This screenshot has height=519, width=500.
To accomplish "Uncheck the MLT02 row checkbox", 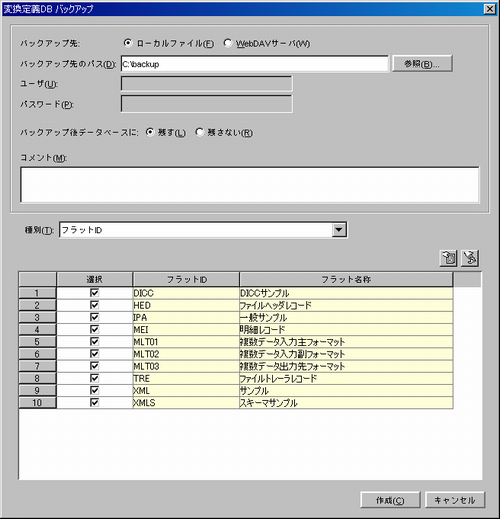I will pyautogui.click(x=94, y=354).
